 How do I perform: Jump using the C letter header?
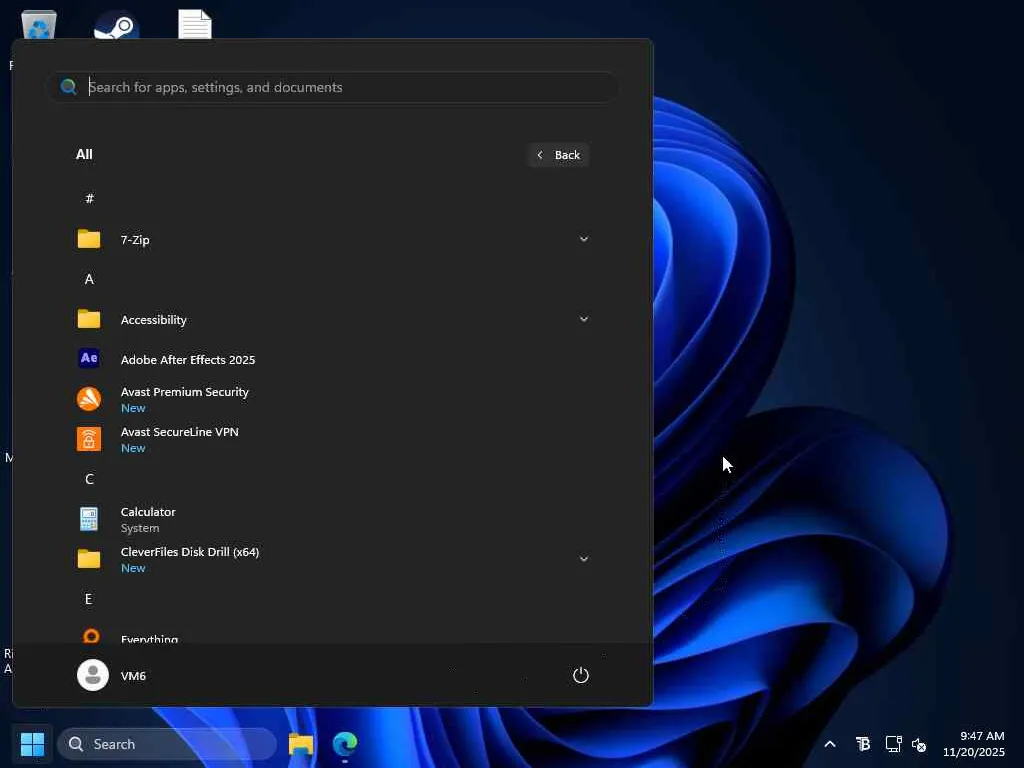(89, 479)
